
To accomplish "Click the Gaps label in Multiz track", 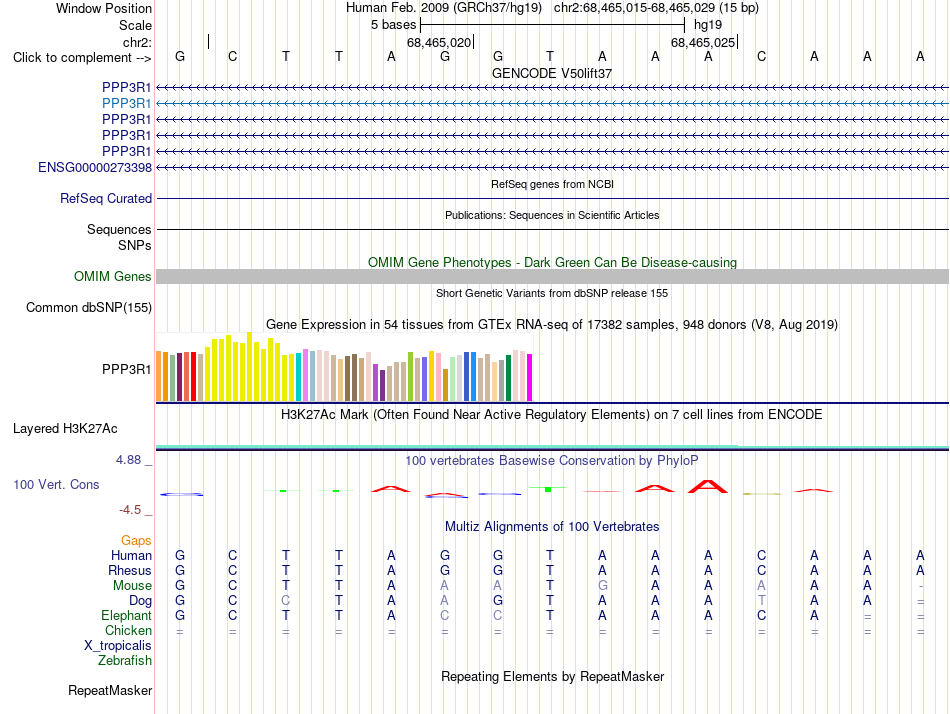I will point(136,540).
